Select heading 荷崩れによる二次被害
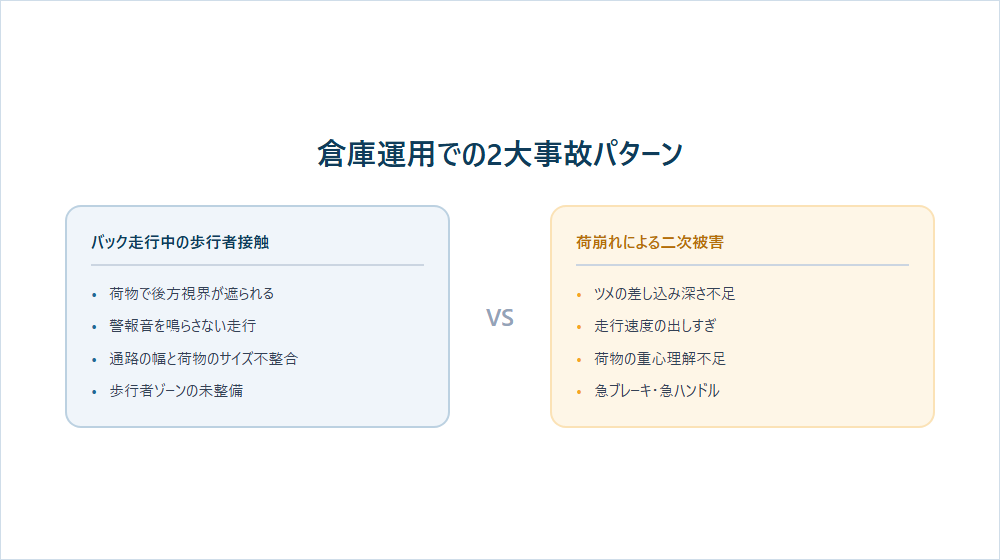1000x560 pixels. pos(650,242)
